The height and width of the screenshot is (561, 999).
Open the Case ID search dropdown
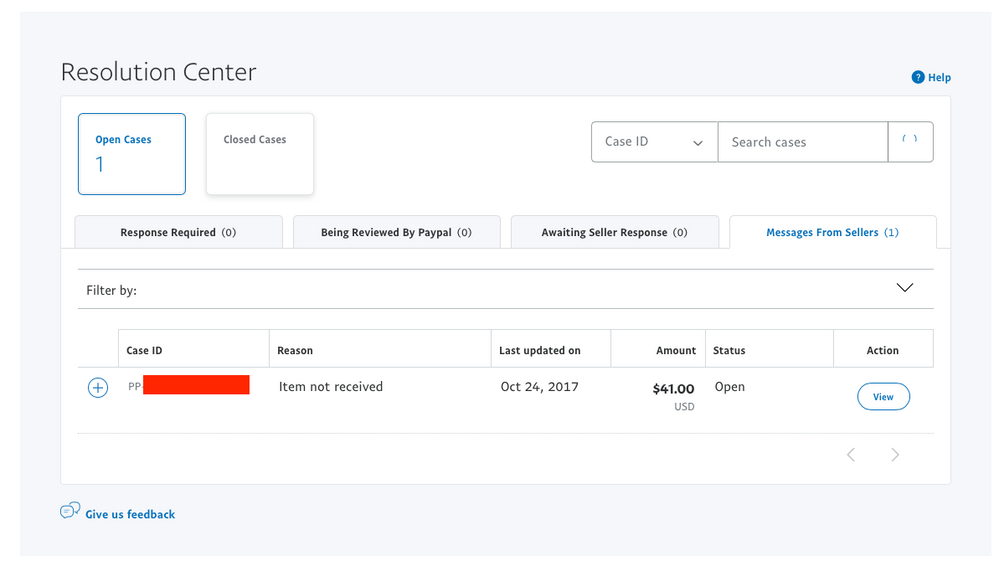coord(654,141)
